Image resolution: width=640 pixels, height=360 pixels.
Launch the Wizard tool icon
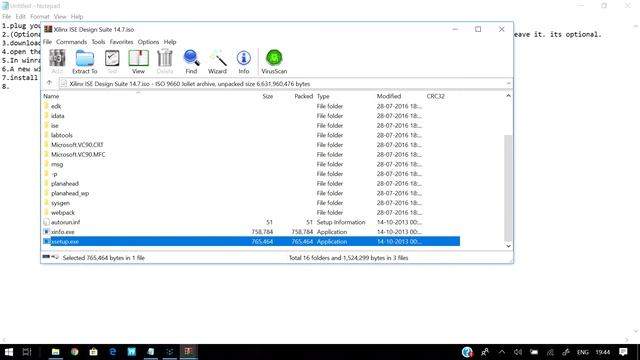(x=217, y=61)
